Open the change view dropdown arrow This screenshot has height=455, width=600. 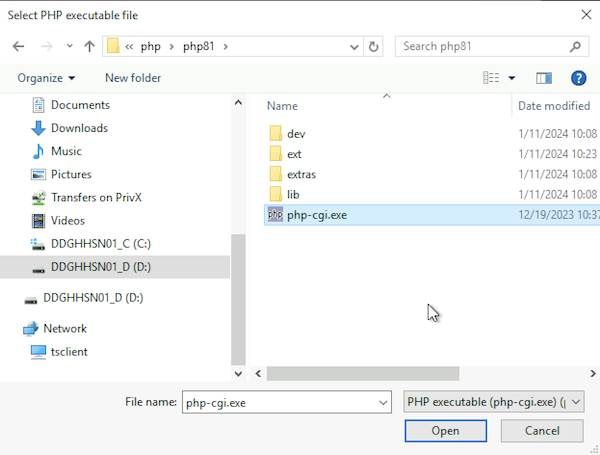tap(512, 78)
